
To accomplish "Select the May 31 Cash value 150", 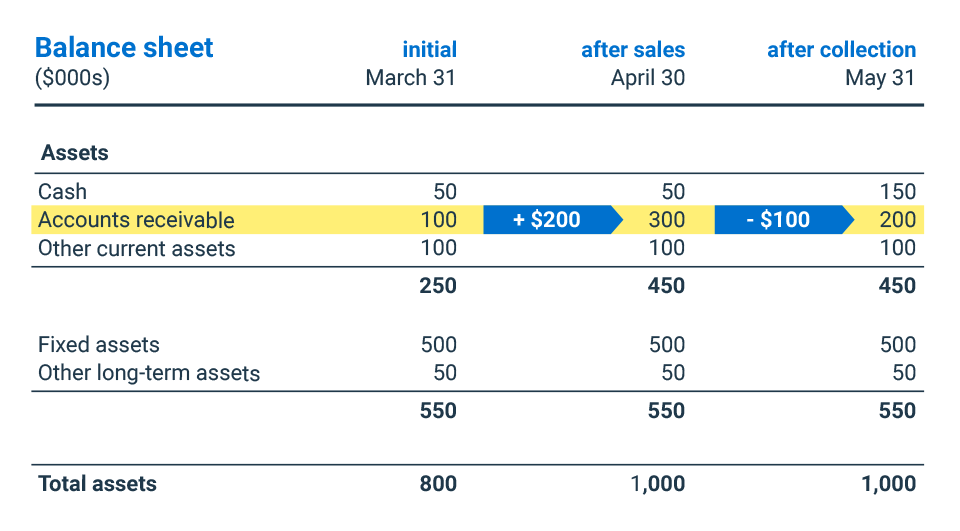I will tap(897, 191).
